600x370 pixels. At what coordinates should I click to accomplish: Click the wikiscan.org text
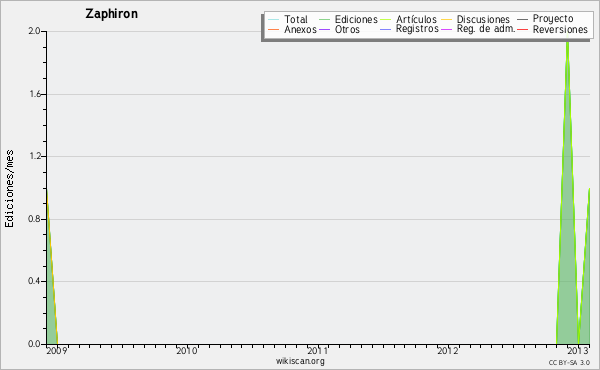click(300, 361)
